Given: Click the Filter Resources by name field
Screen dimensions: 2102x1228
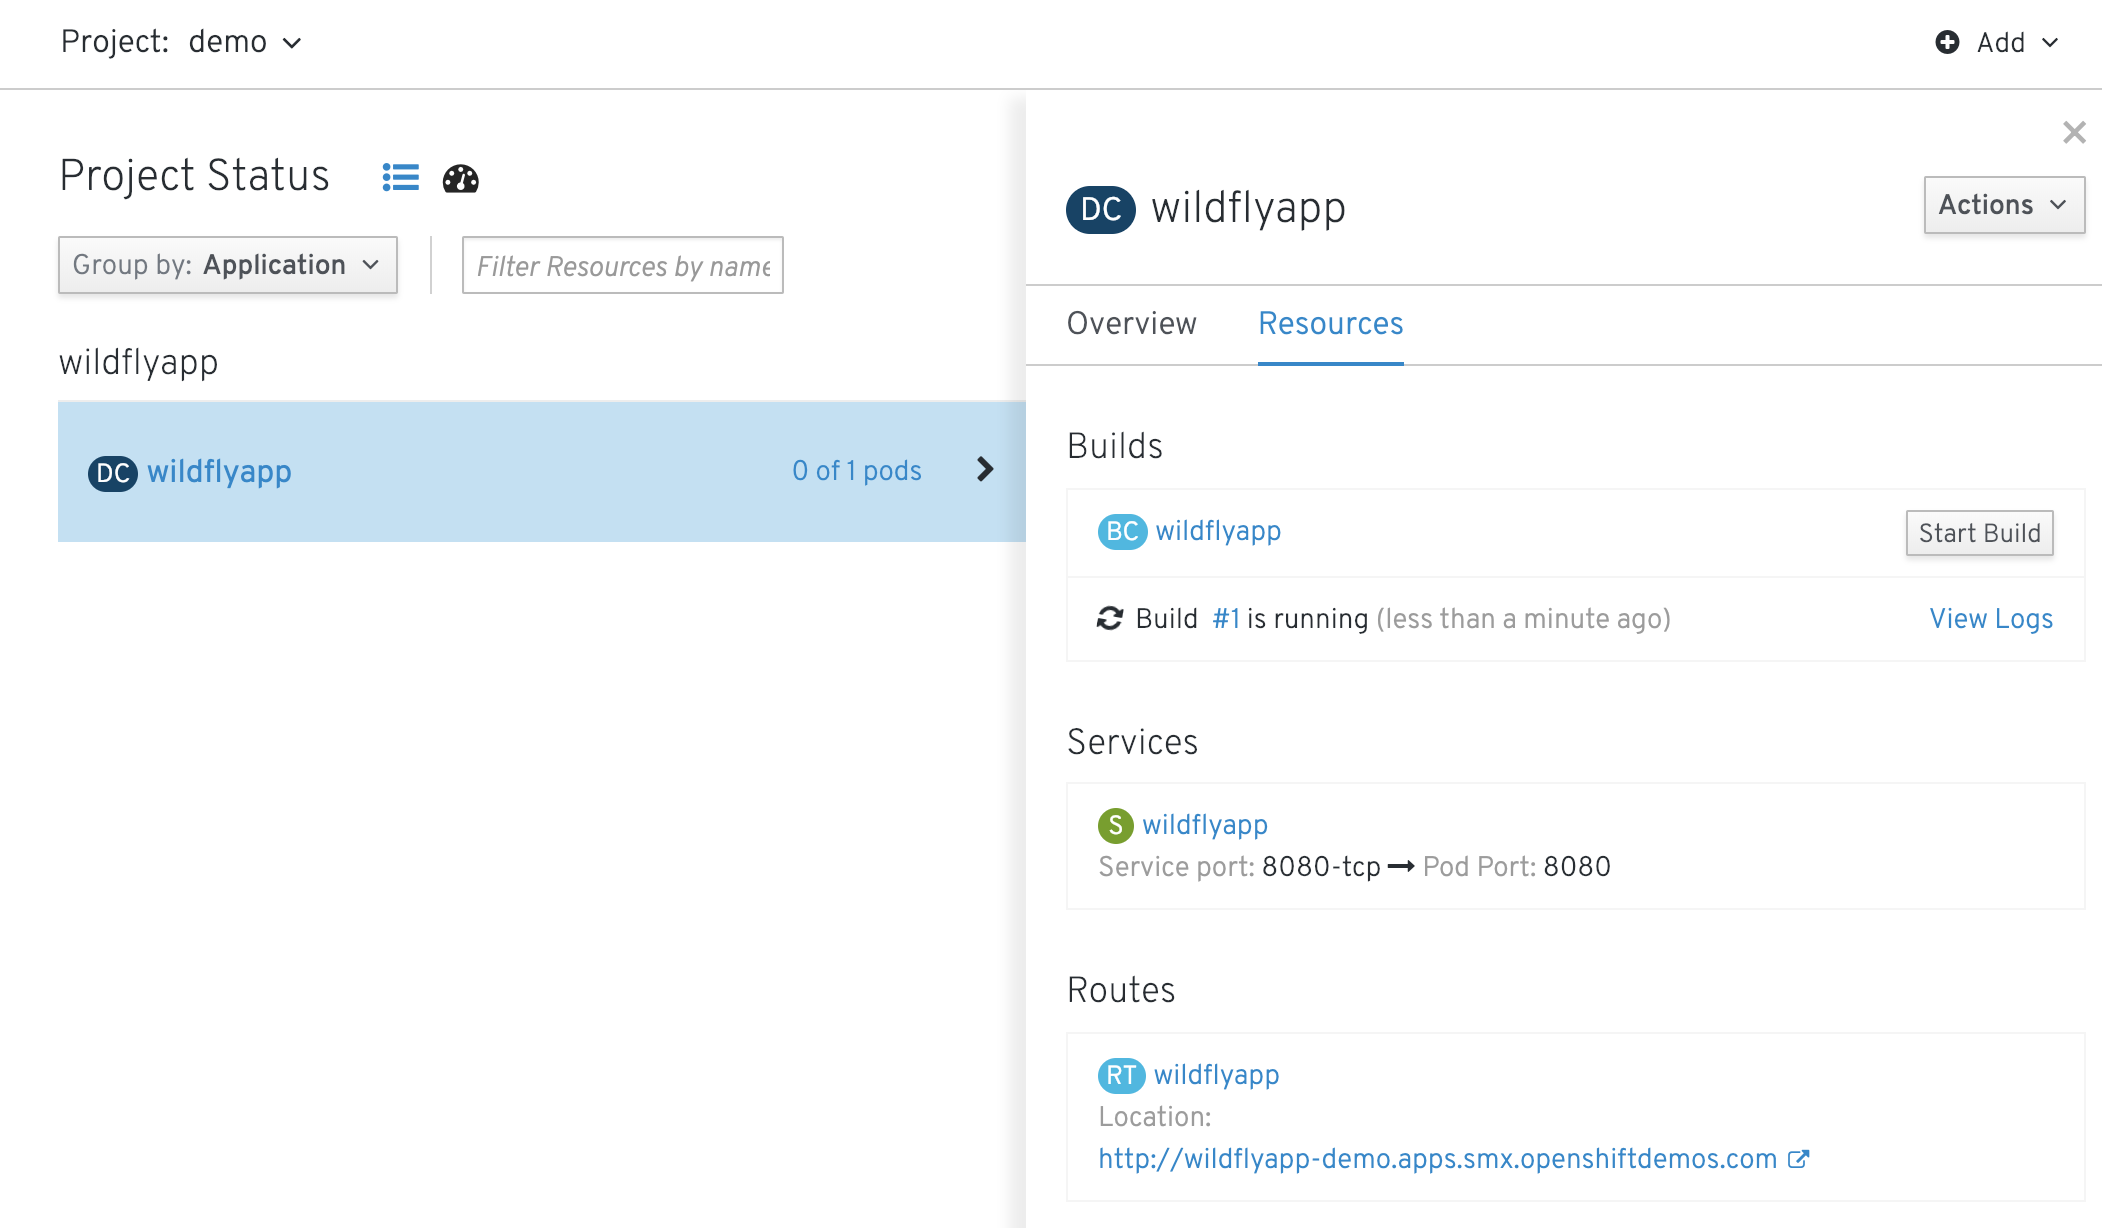Looking at the screenshot, I should click(622, 265).
